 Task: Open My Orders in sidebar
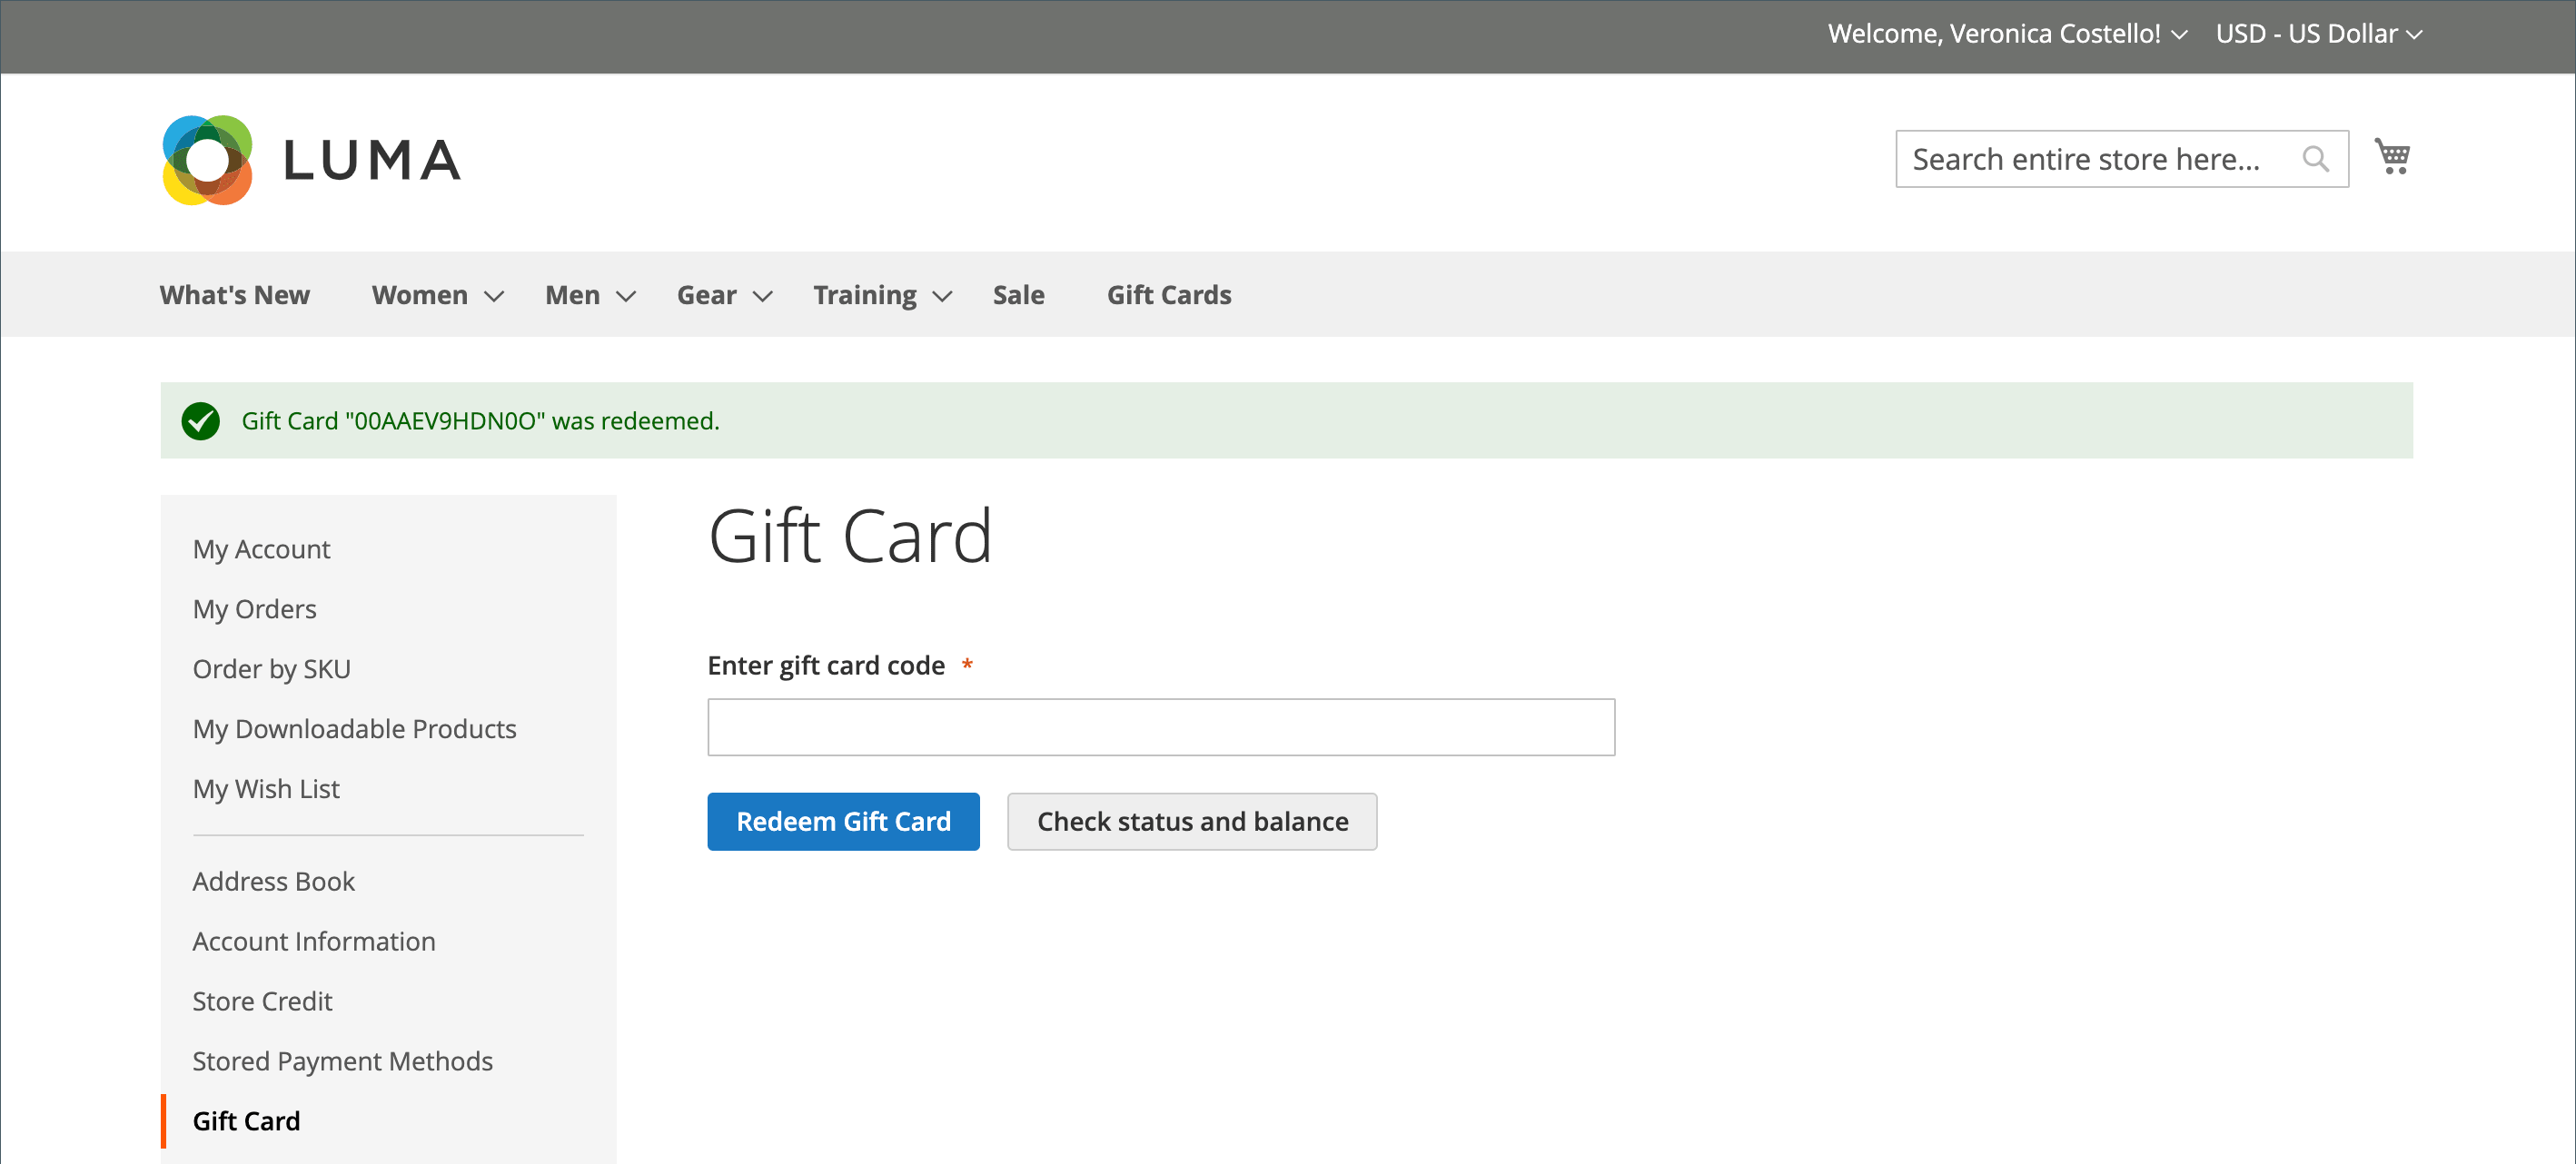[x=254, y=609]
